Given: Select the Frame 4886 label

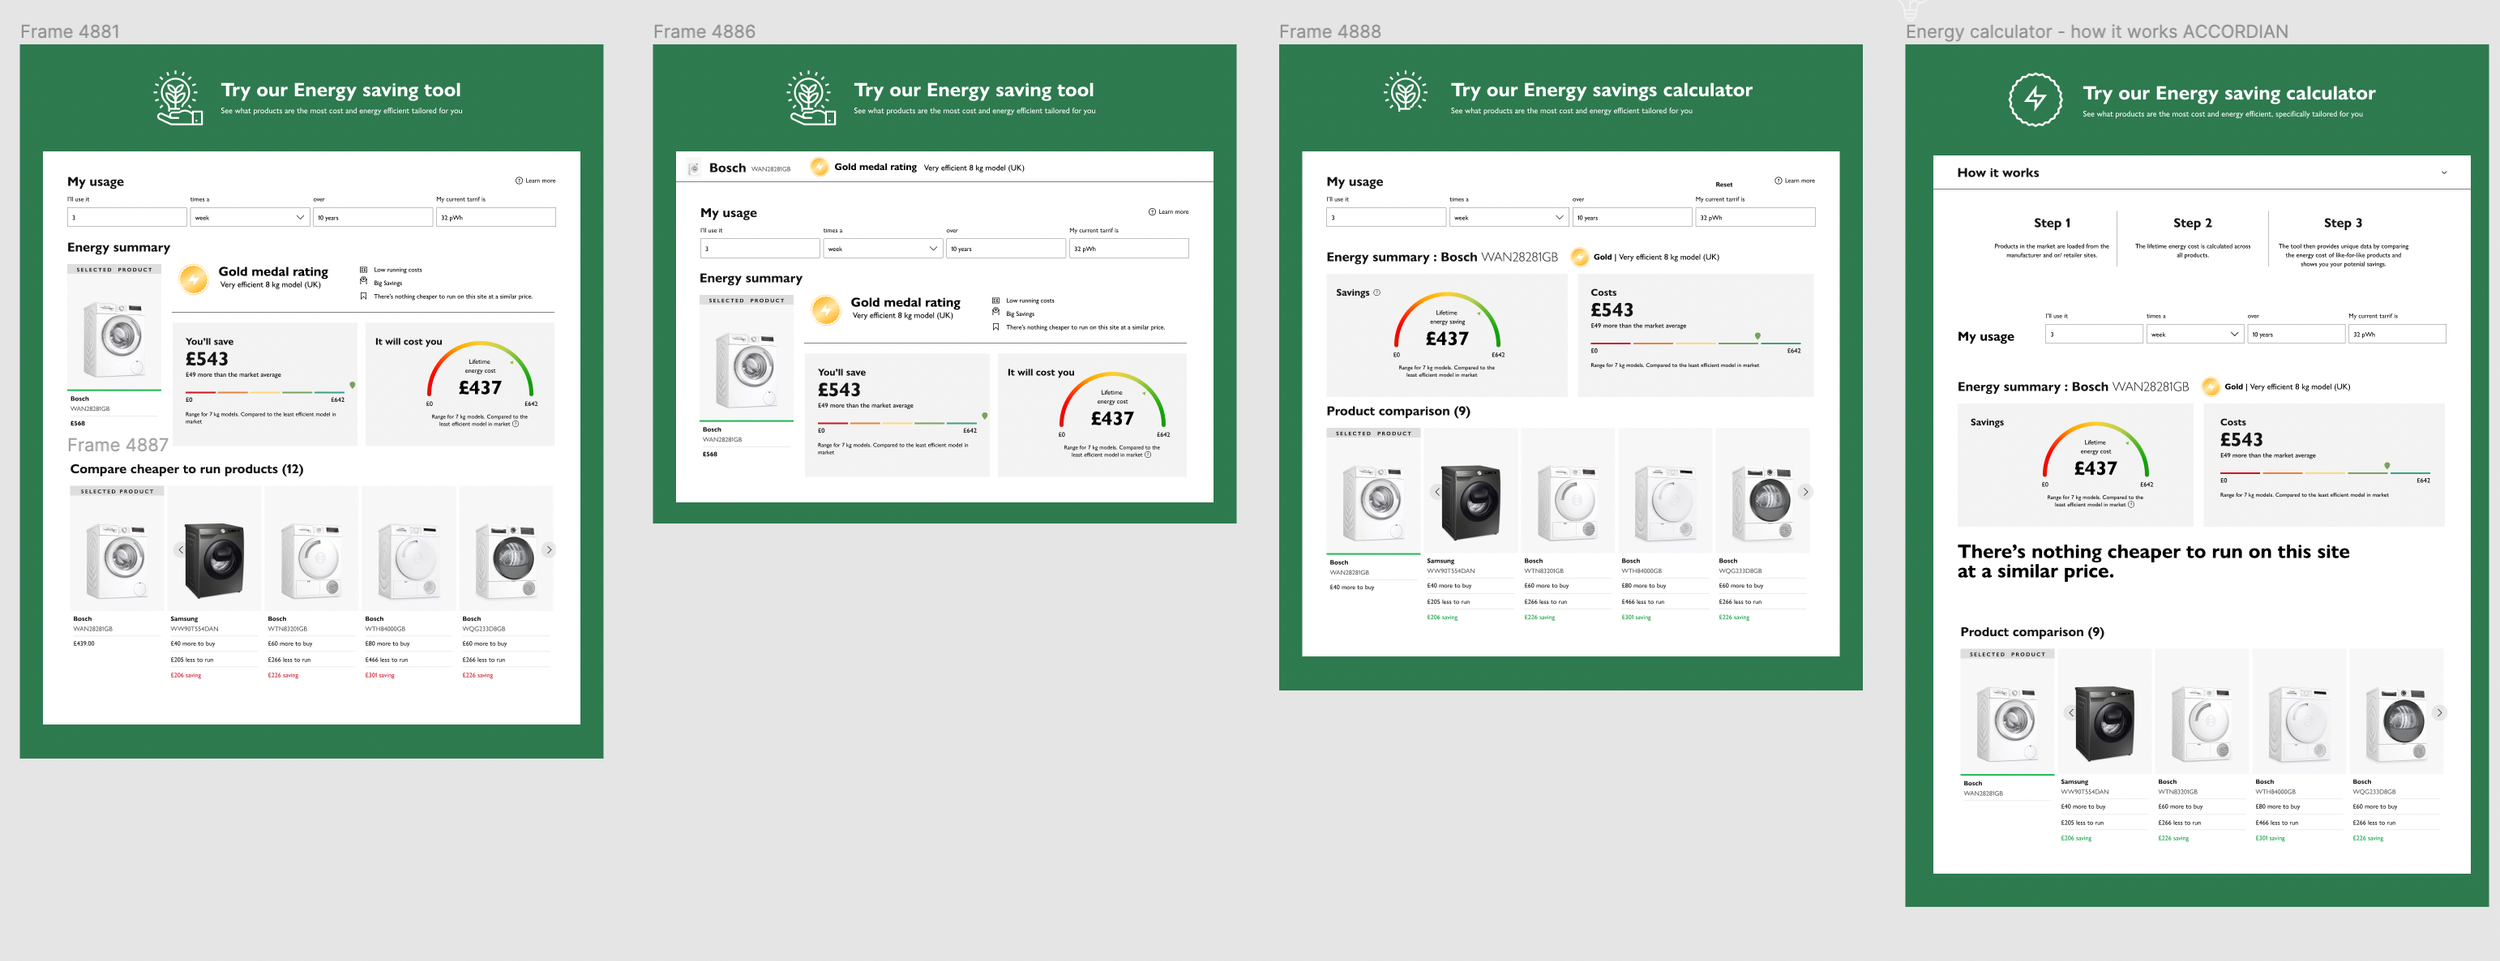Looking at the screenshot, I should point(704,32).
